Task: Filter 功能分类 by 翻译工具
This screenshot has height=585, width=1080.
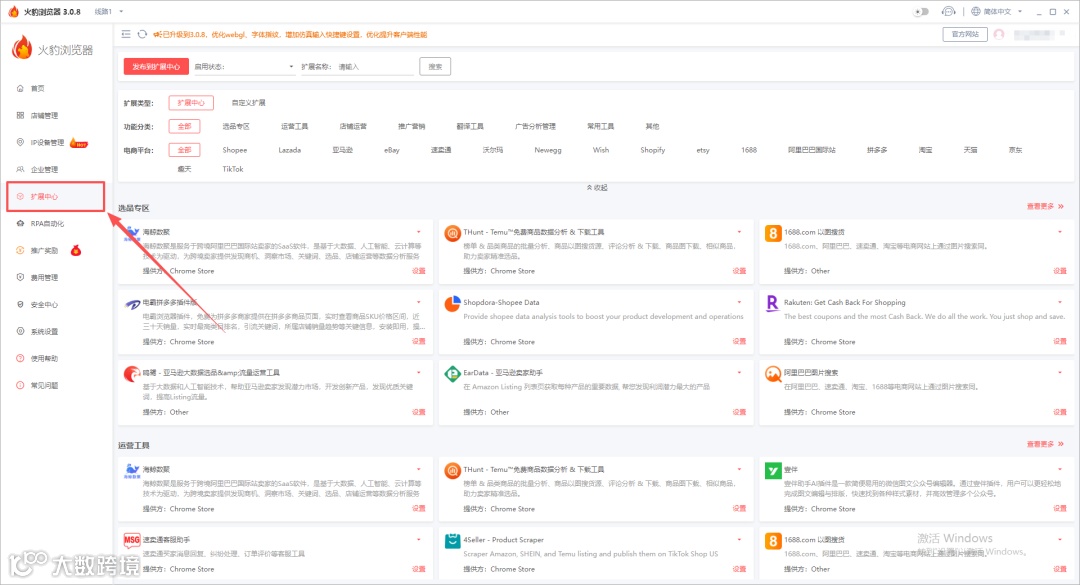Action: (470, 126)
